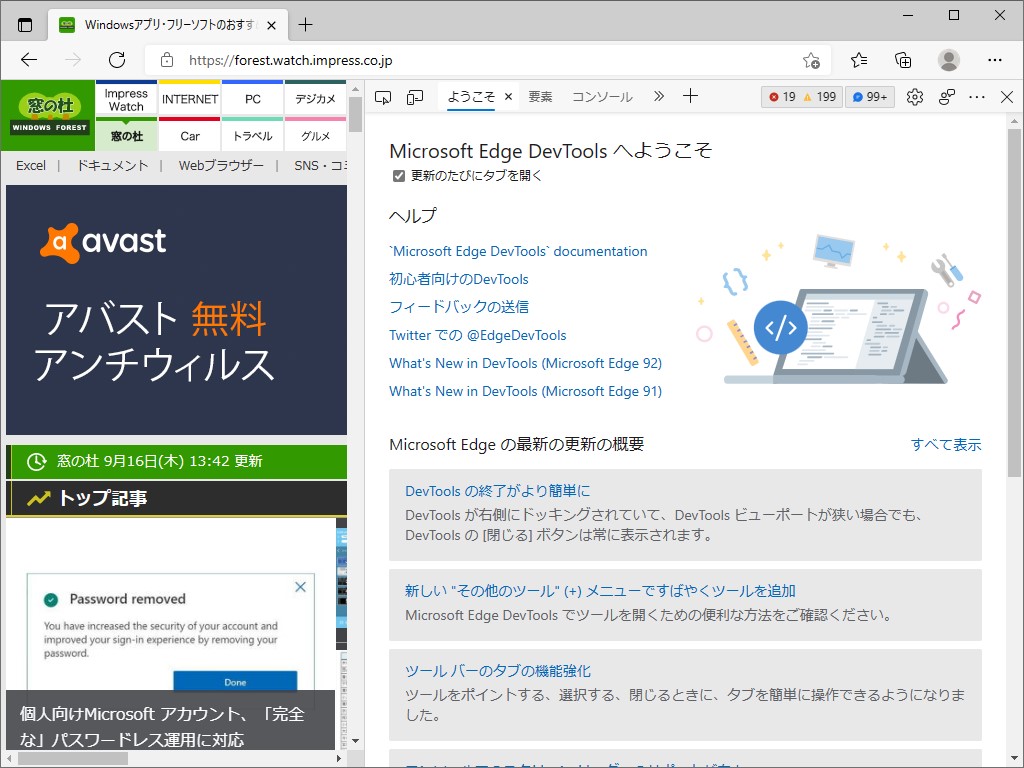
Task: Open the DevTools more options menu
Action: click(977, 97)
